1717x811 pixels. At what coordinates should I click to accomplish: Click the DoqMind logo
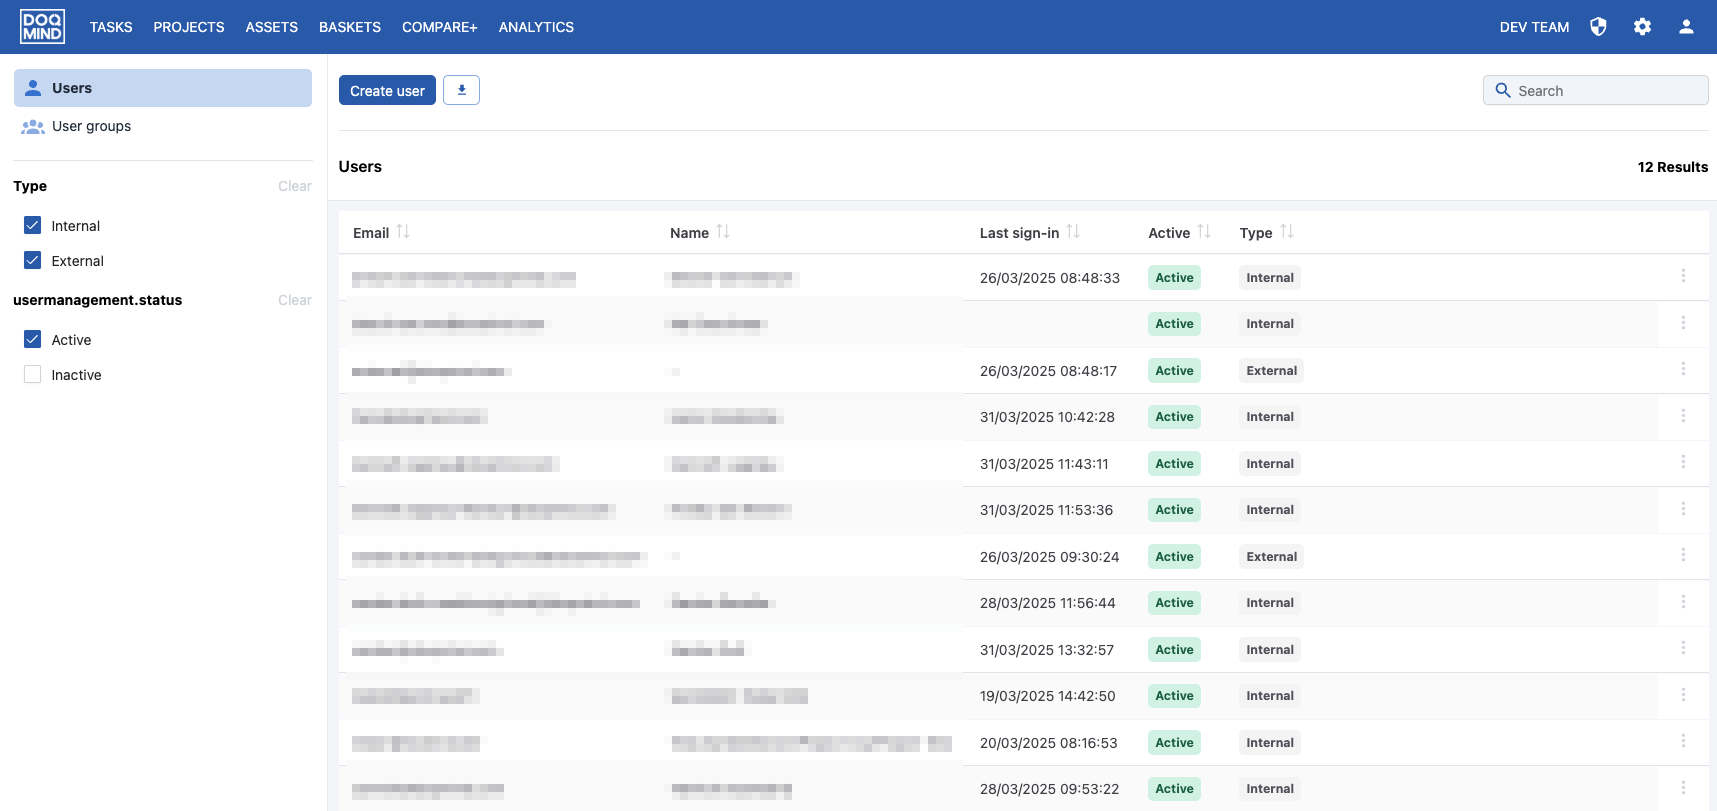pyautogui.click(x=42, y=27)
